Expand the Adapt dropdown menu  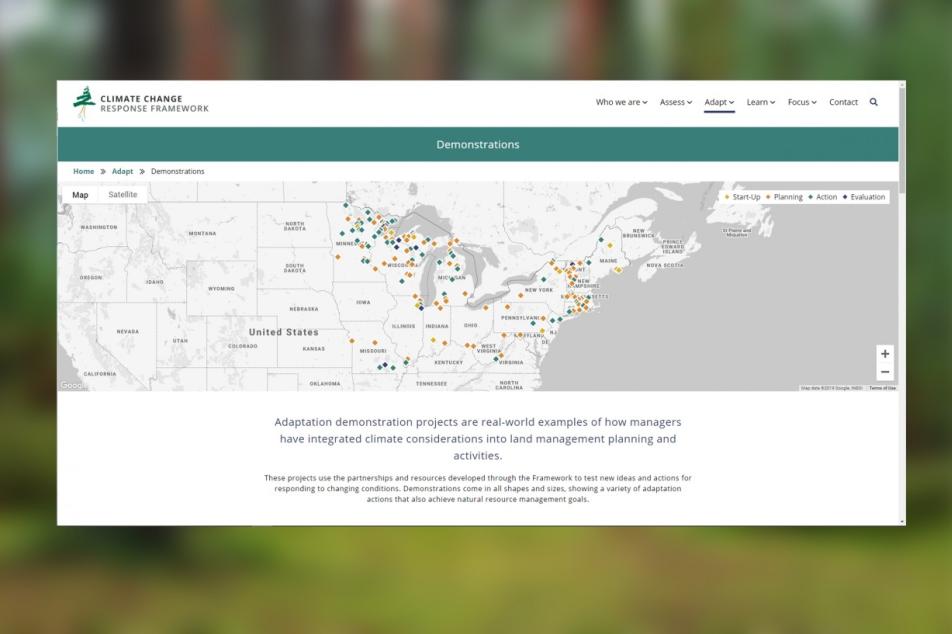click(x=719, y=102)
